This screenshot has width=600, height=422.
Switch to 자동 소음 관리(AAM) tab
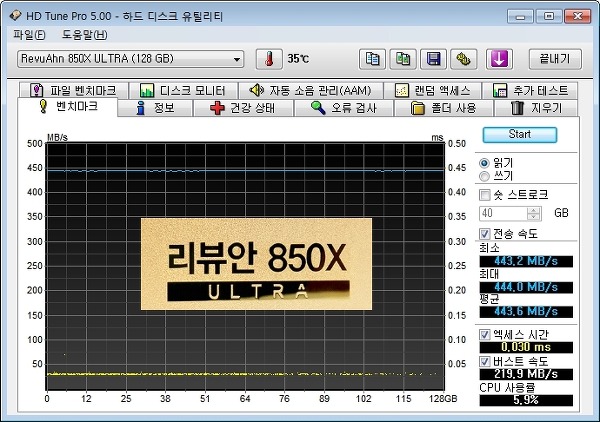point(310,90)
